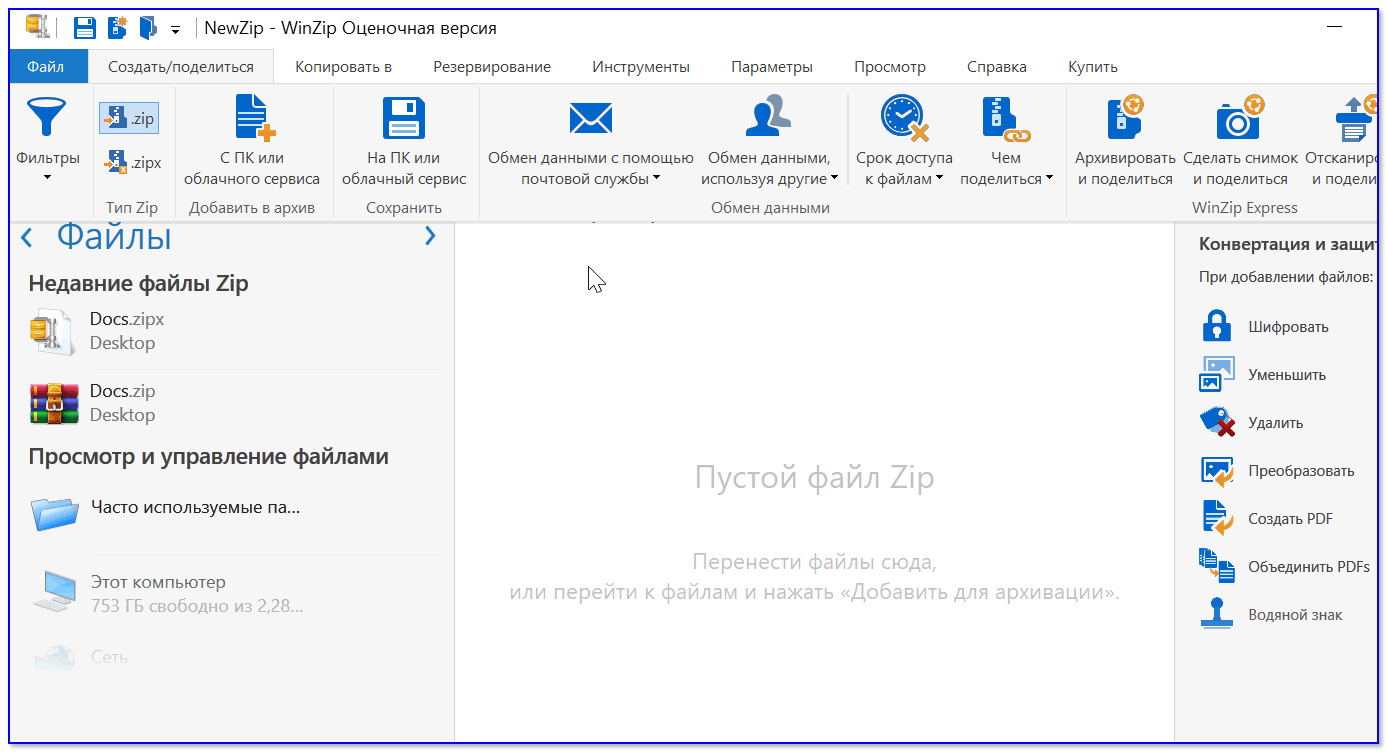1387x752 pixels.
Task: Toggle the Шифровать option
Action: (x=1287, y=327)
